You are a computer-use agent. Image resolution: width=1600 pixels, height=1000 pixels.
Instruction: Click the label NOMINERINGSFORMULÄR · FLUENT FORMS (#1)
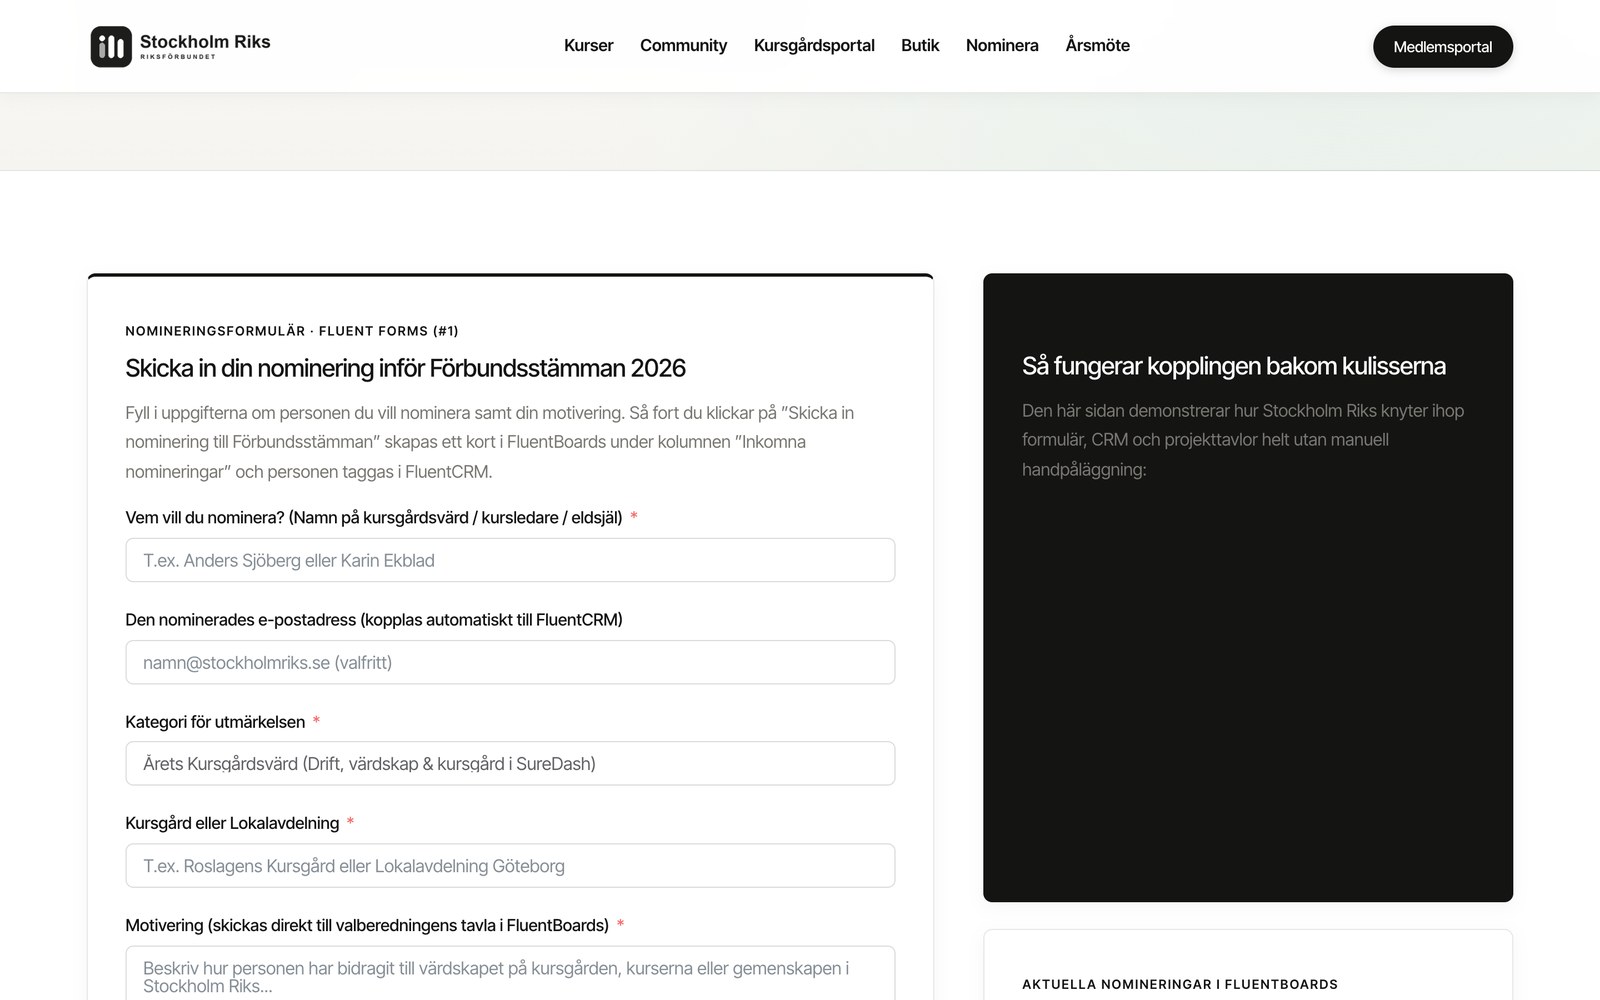(292, 331)
